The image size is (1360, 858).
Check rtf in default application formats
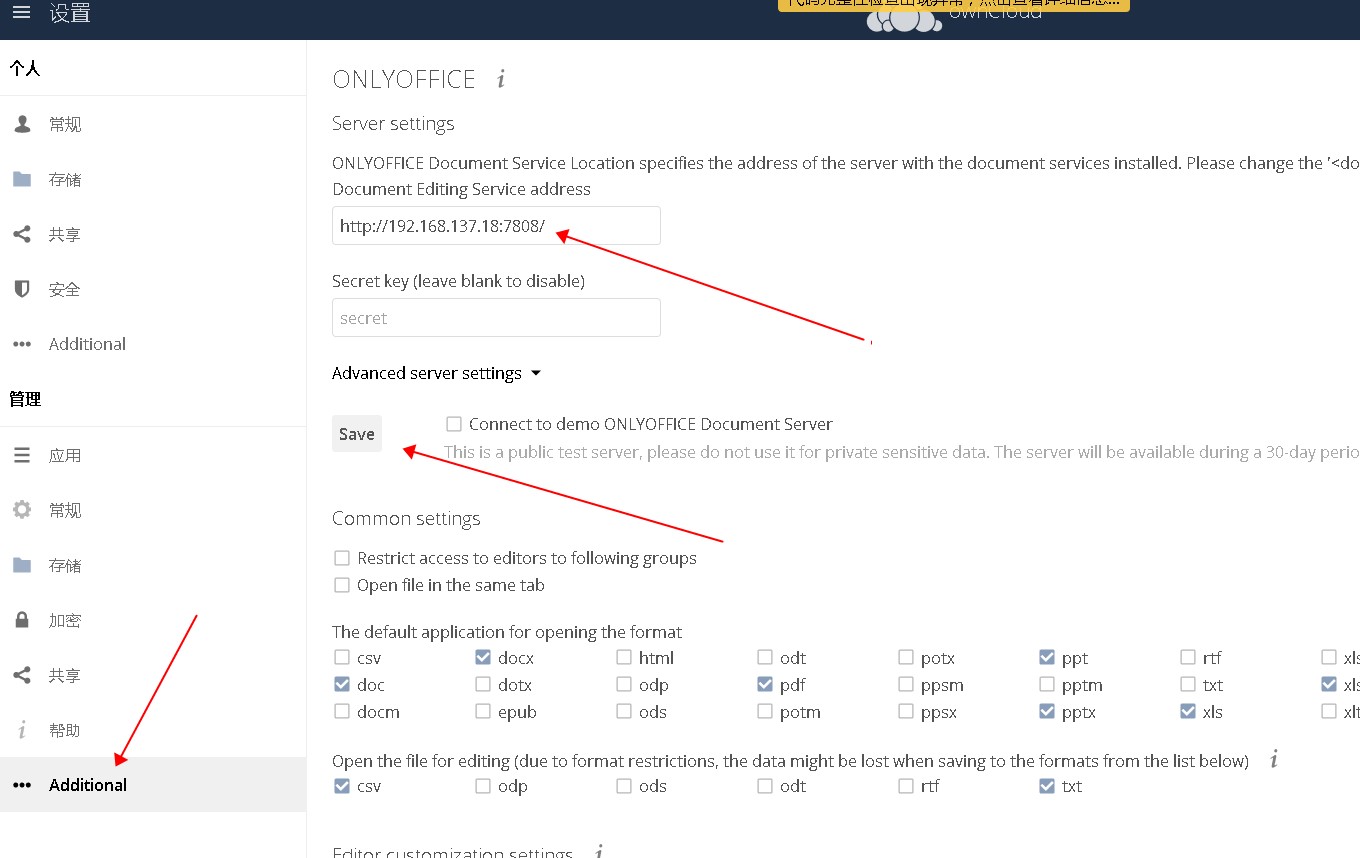click(1188, 658)
